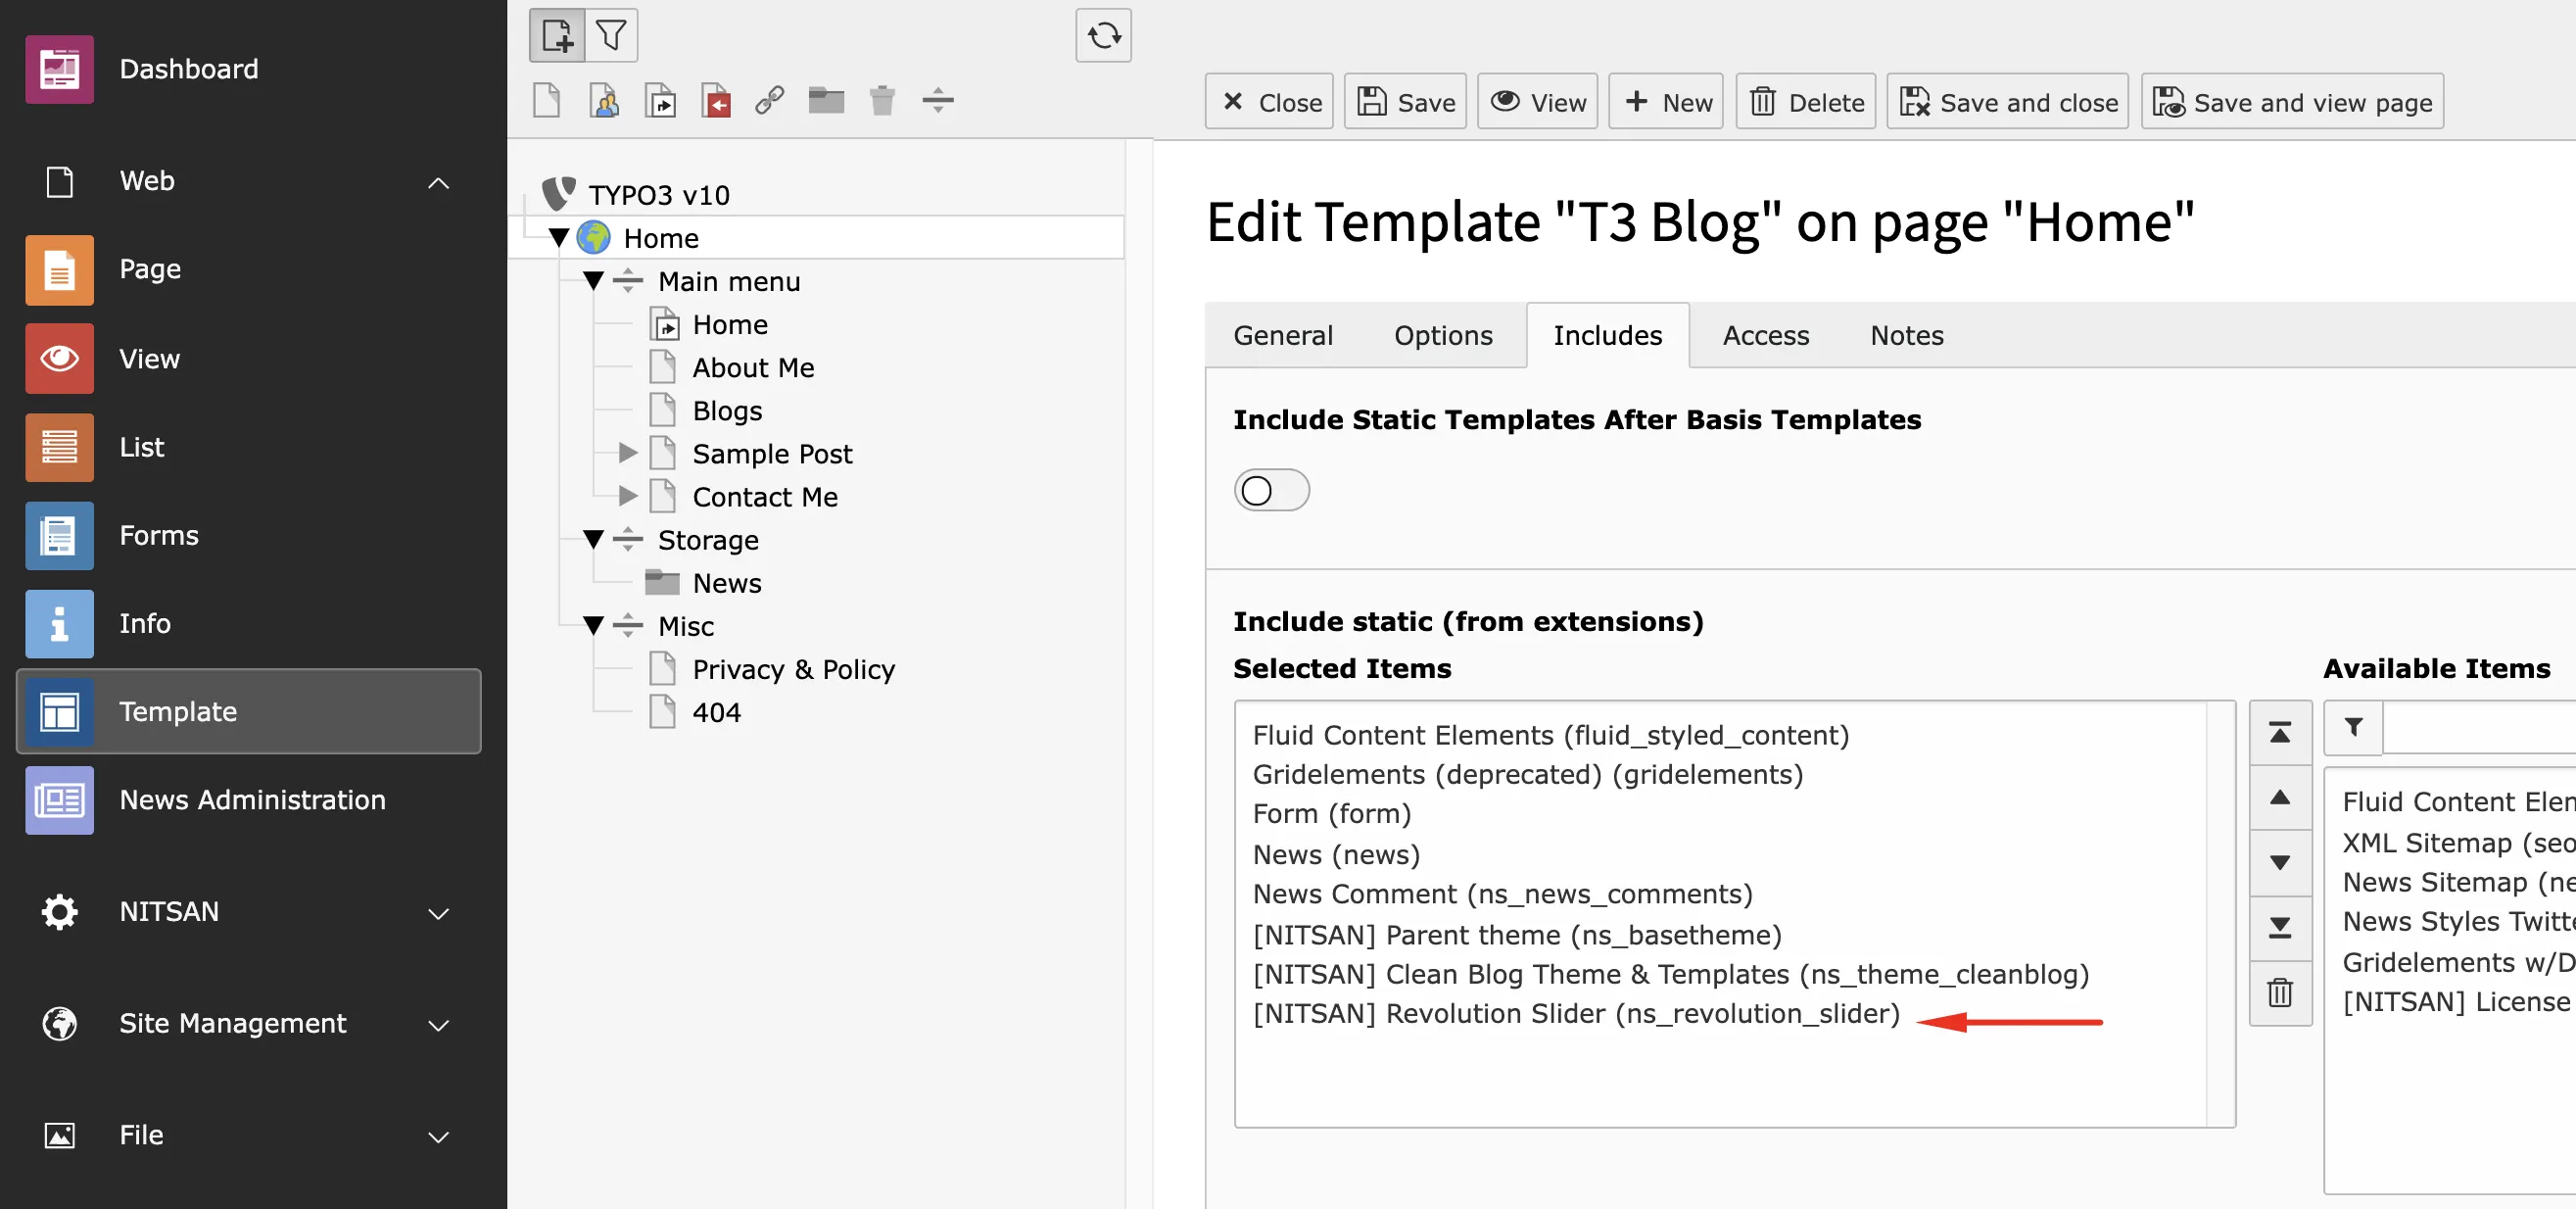Screen dimensions: 2576x1209
Task: Collapse the Storage tree node
Action: (593, 540)
